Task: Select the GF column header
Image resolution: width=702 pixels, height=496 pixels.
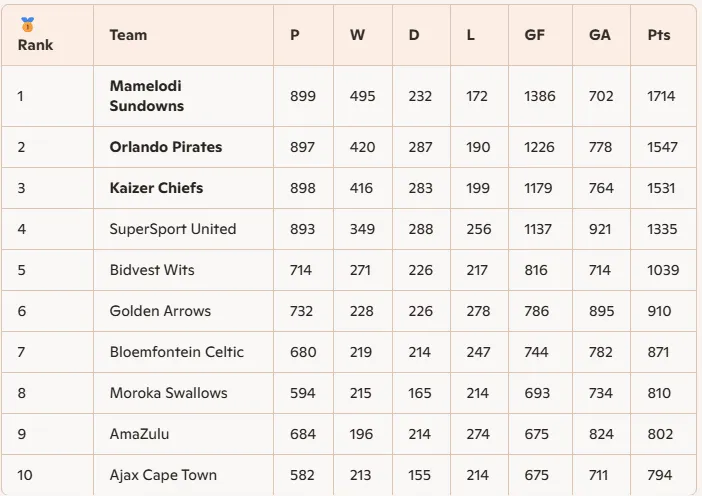Action: pyautogui.click(x=535, y=35)
